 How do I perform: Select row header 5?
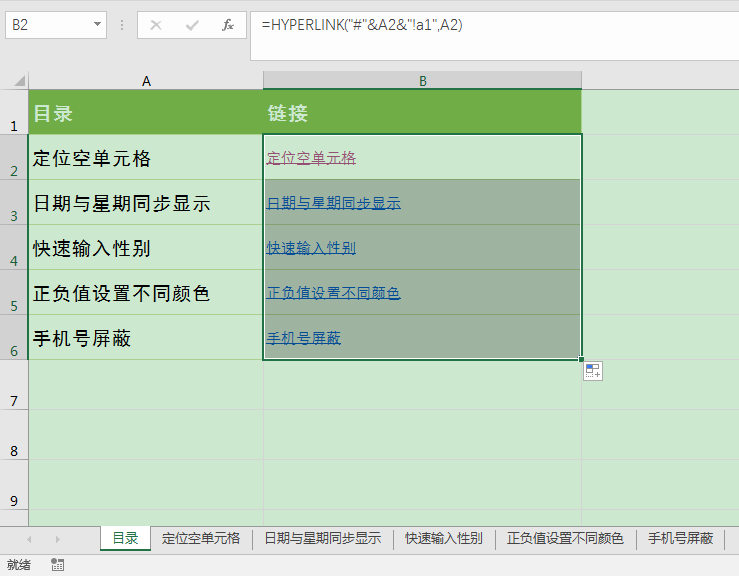point(14,292)
